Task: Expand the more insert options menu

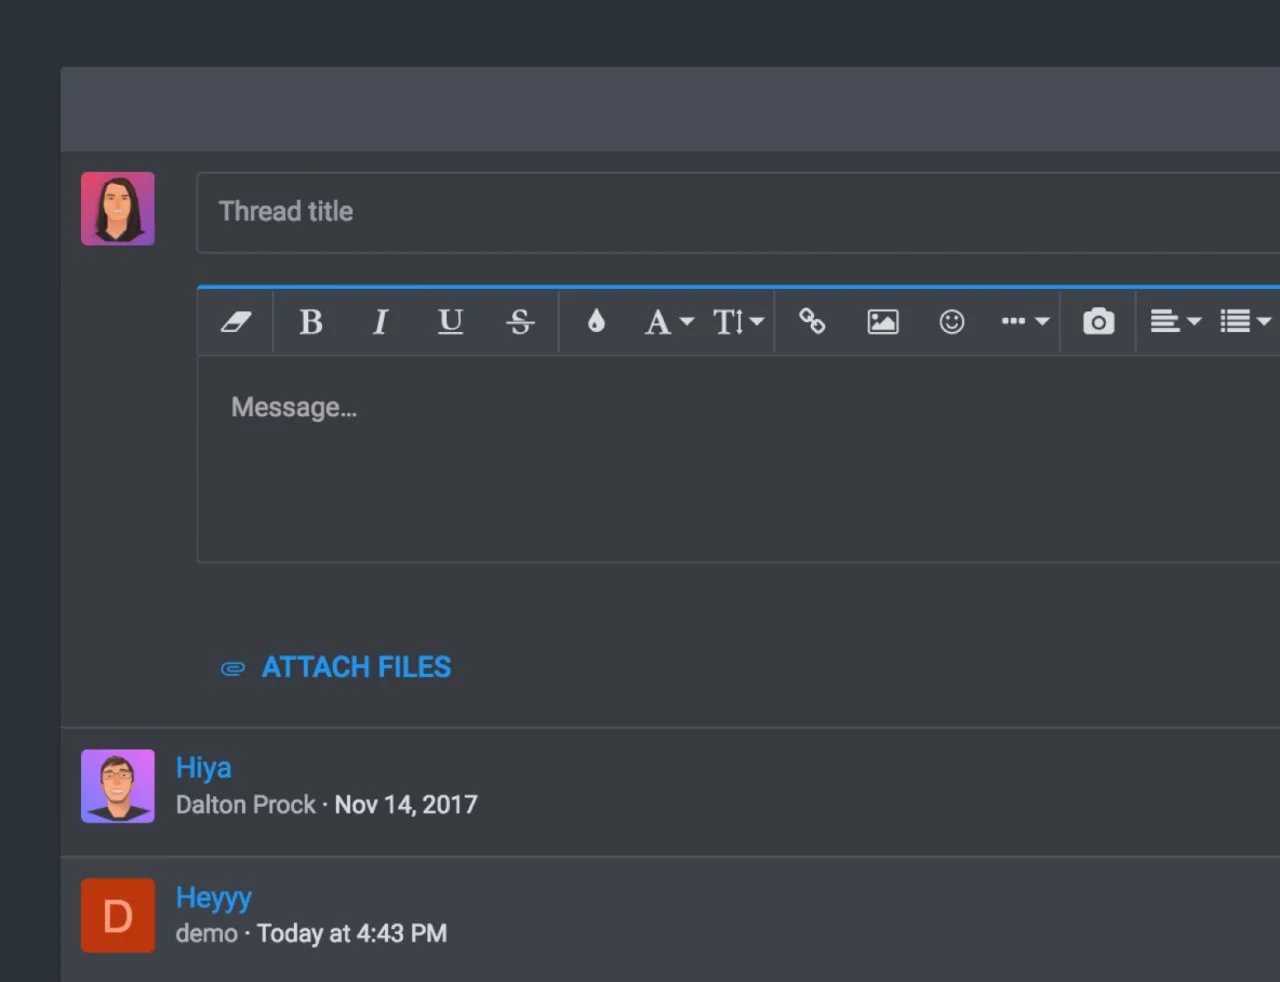Action: pyautogui.click(x=1024, y=322)
